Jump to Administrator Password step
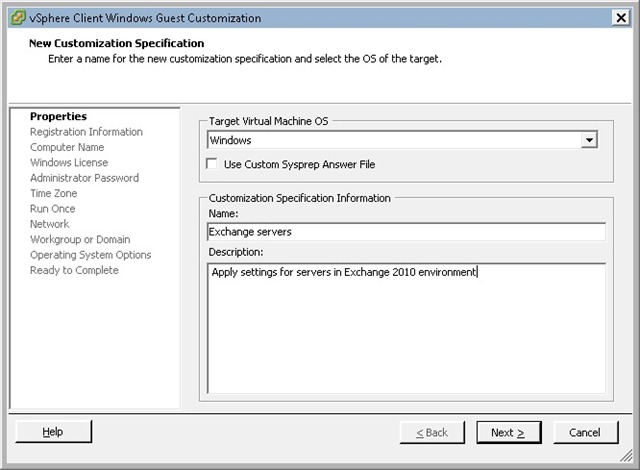The height and width of the screenshot is (470, 640). click(84, 178)
